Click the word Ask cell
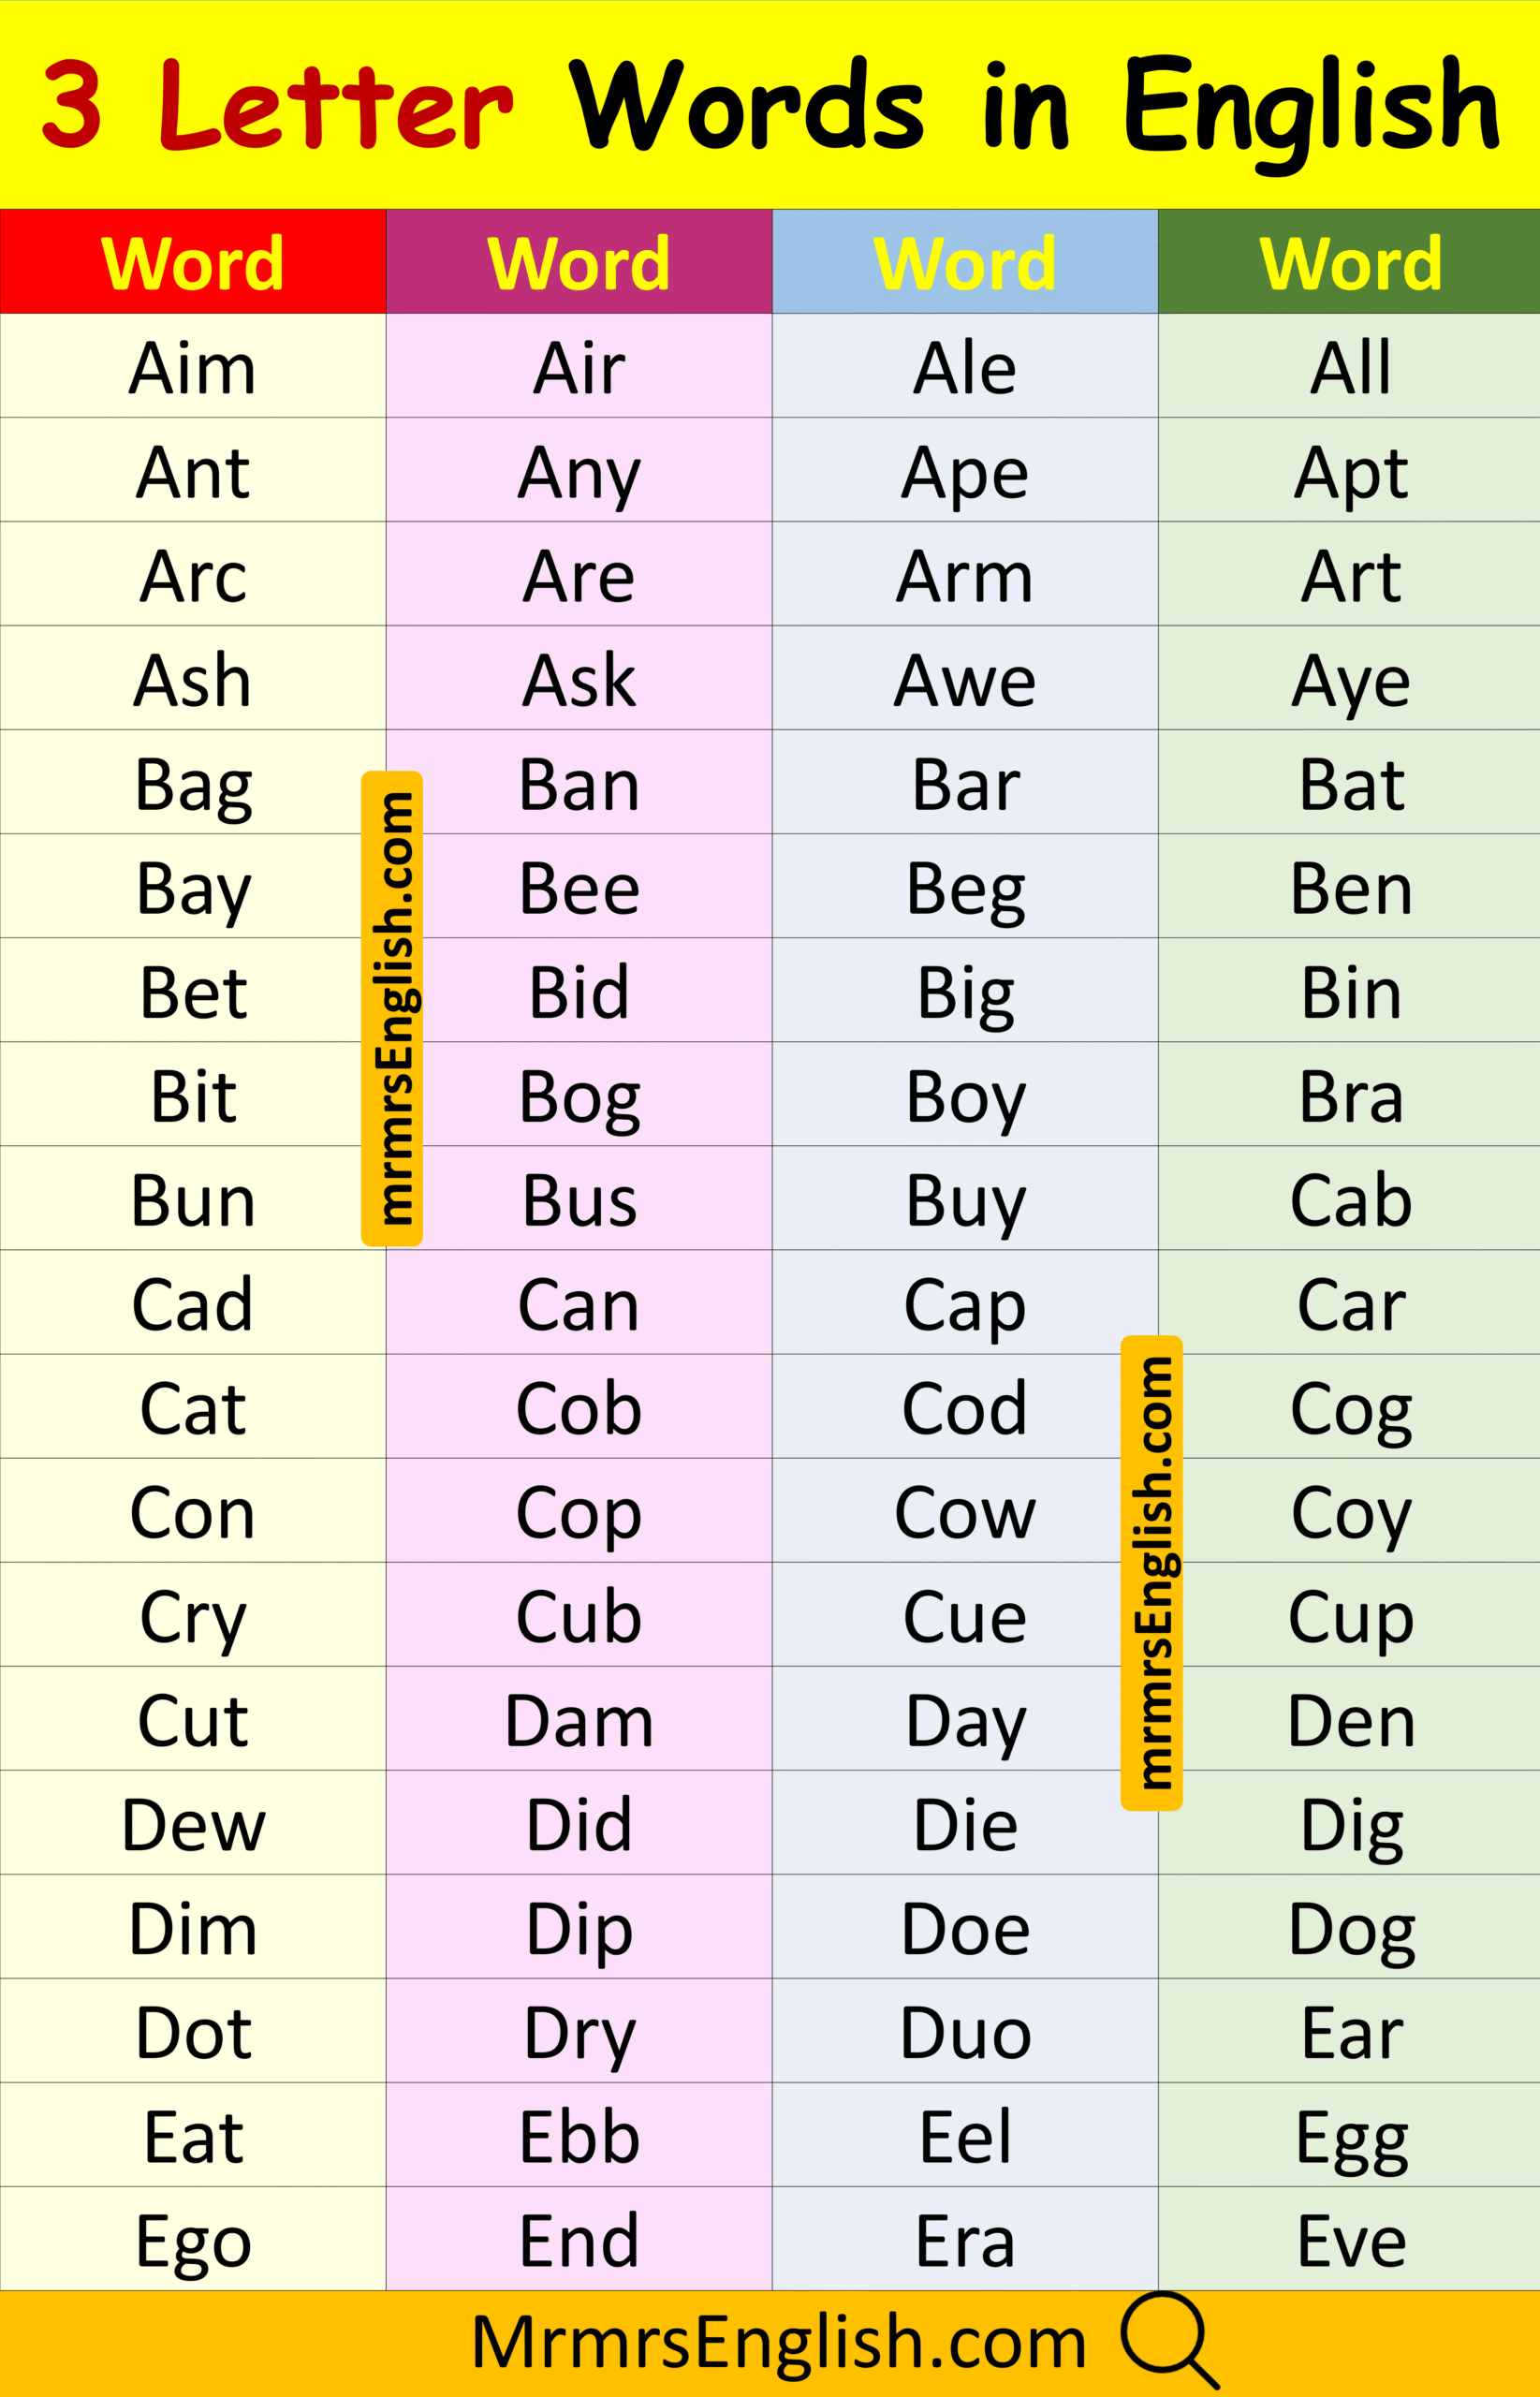Viewport: 1540px width, 2397px height. [x=579, y=680]
